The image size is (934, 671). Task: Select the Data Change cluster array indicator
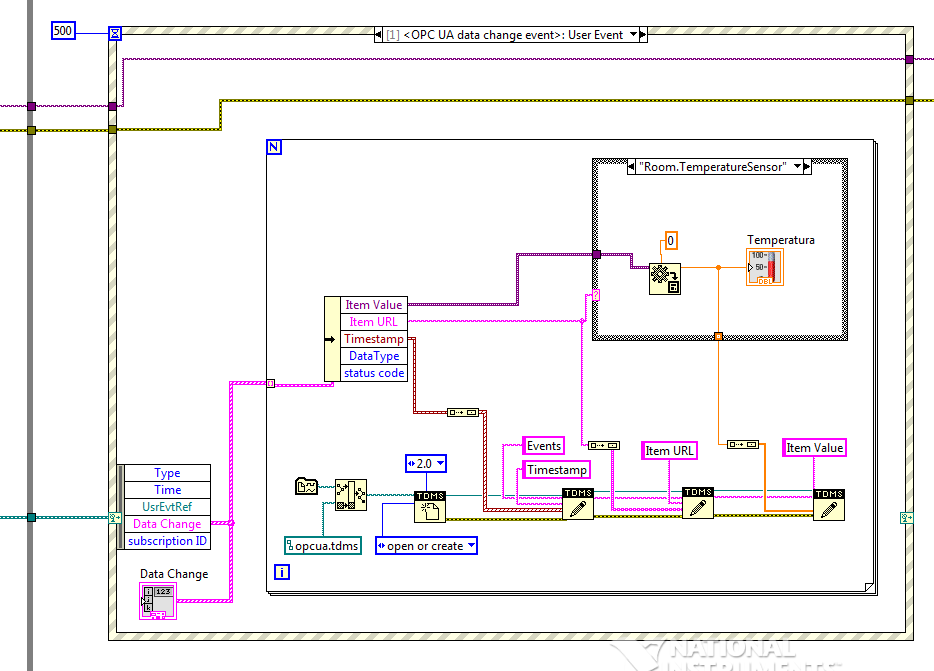point(158,601)
